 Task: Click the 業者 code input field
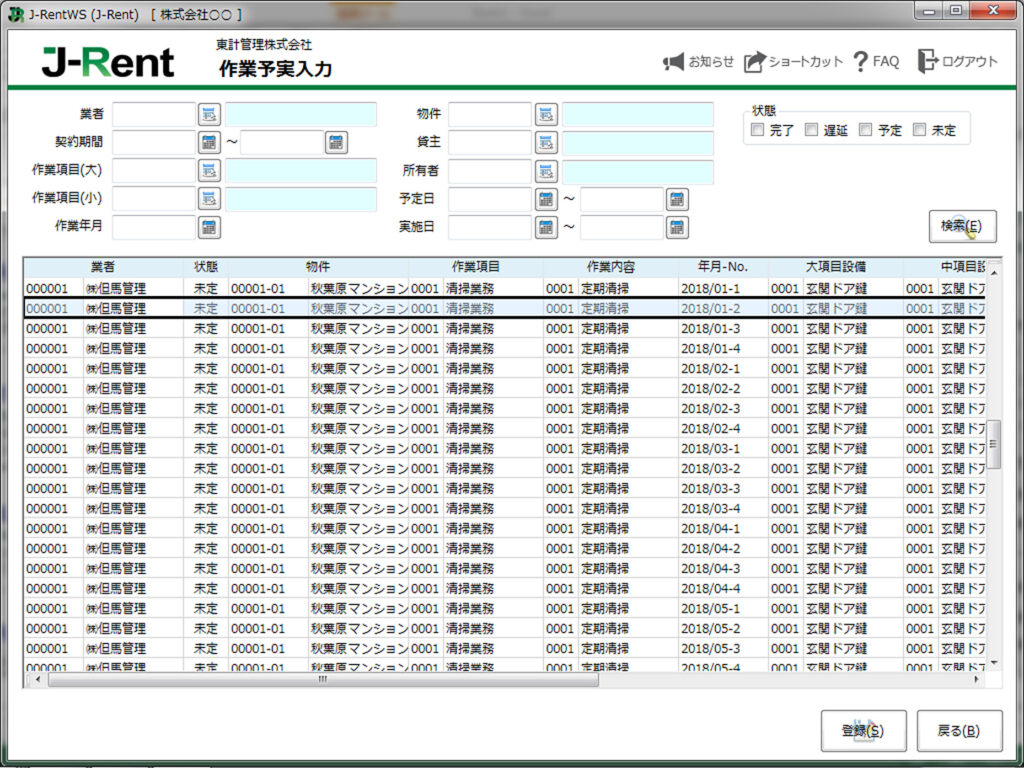click(x=154, y=114)
